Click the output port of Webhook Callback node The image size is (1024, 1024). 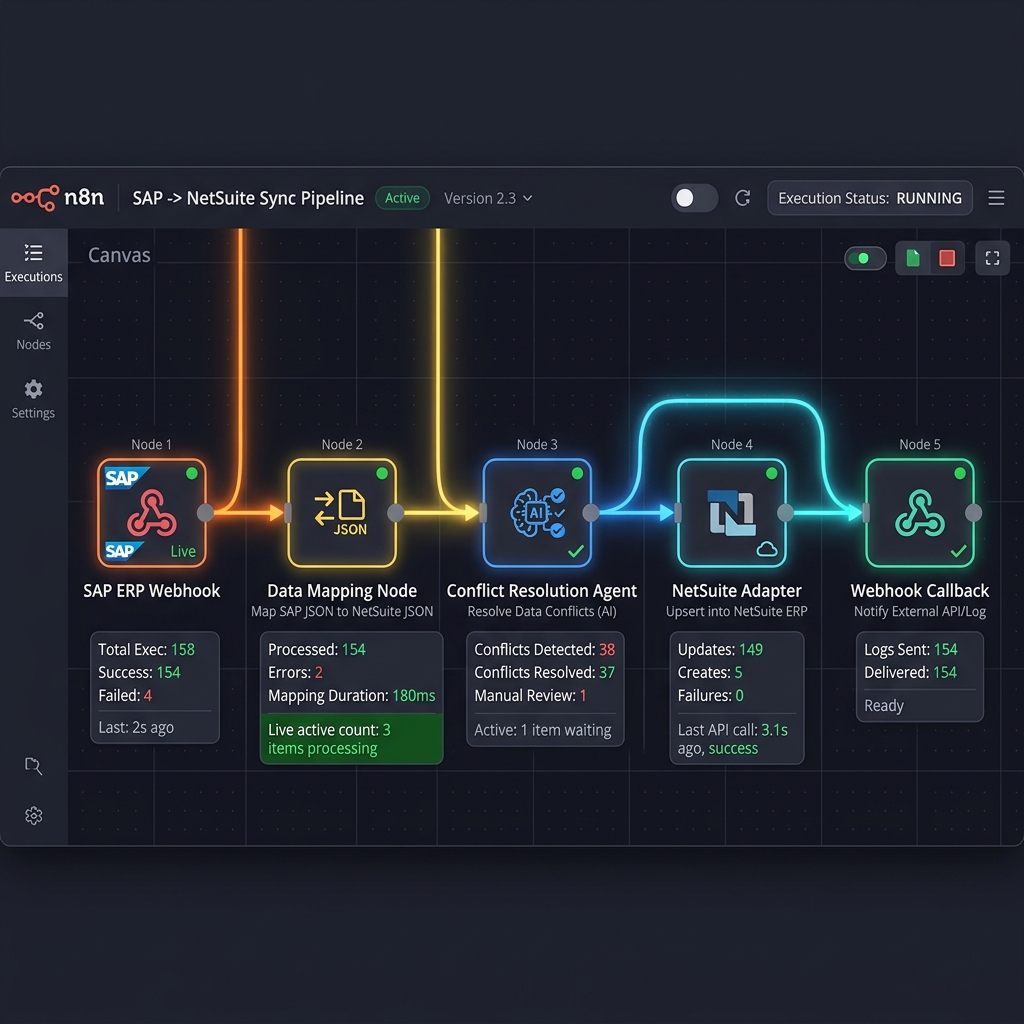coord(973,513)
